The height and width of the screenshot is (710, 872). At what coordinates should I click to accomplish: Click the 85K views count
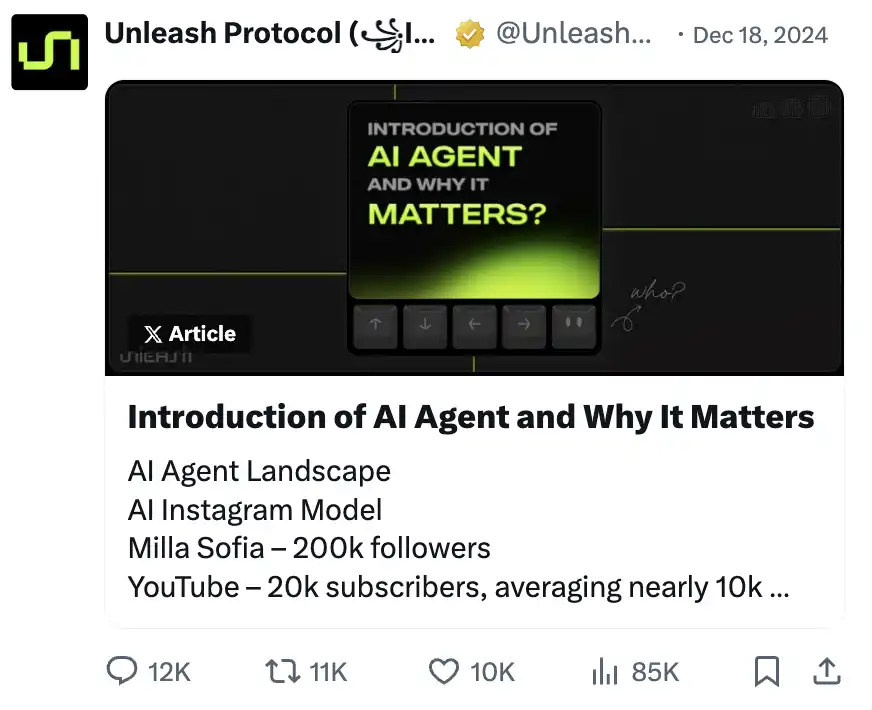pyautogui.click(x=655, y=672)
